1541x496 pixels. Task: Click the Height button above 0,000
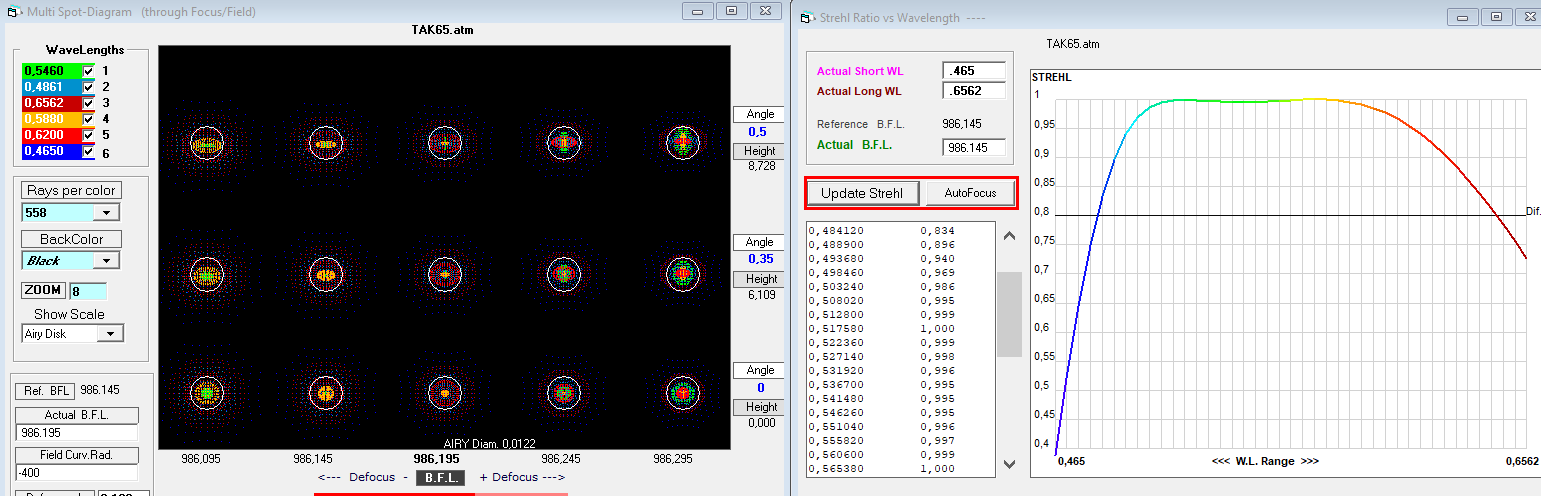[760, 407]
